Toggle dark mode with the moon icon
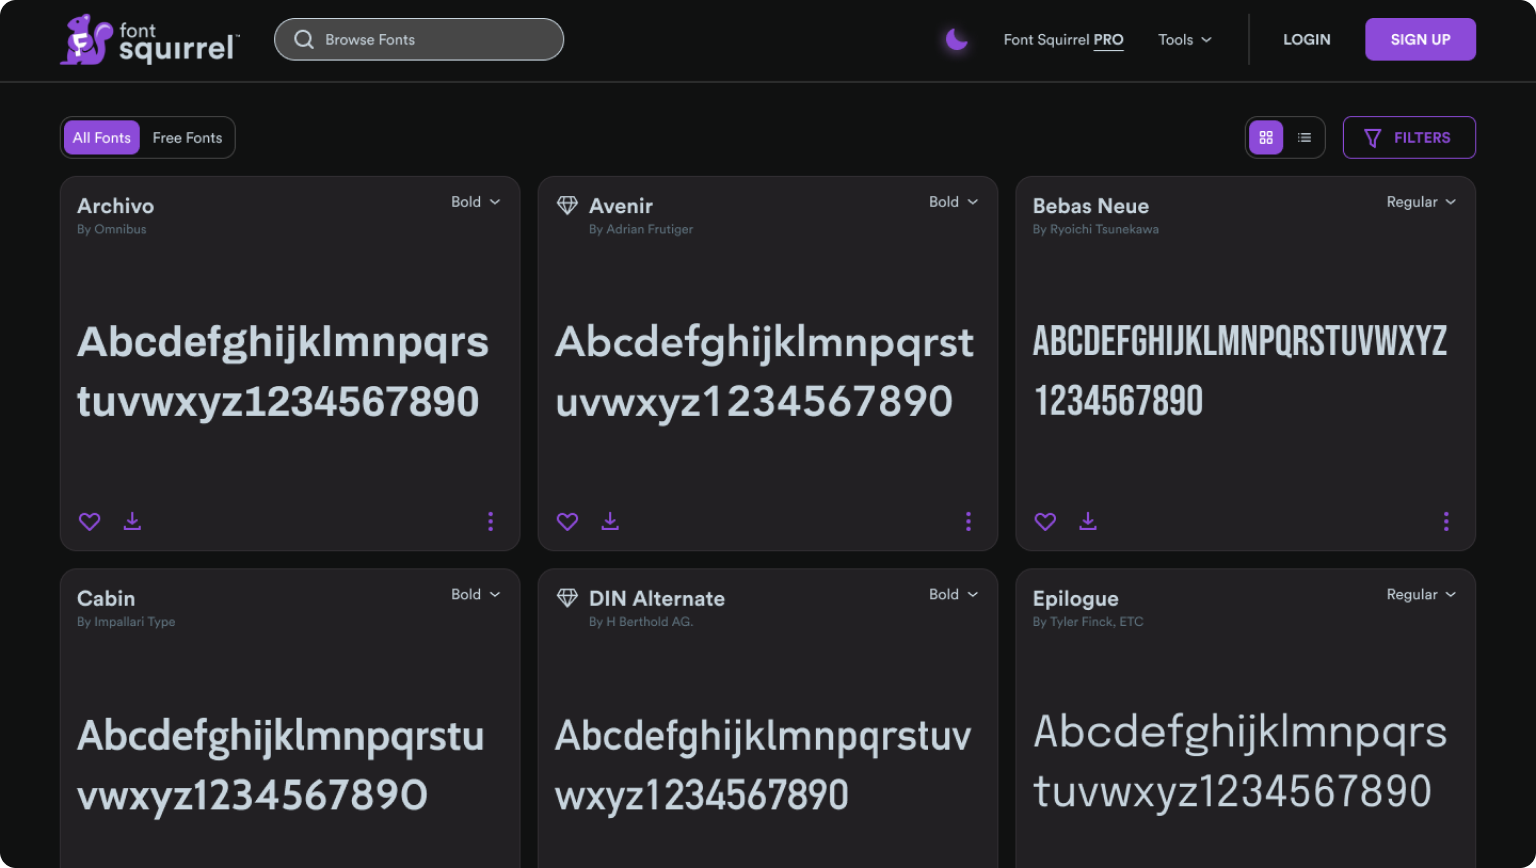This screenshot has height=868, width=1536. pyautogui.click(x=957, y=39)
